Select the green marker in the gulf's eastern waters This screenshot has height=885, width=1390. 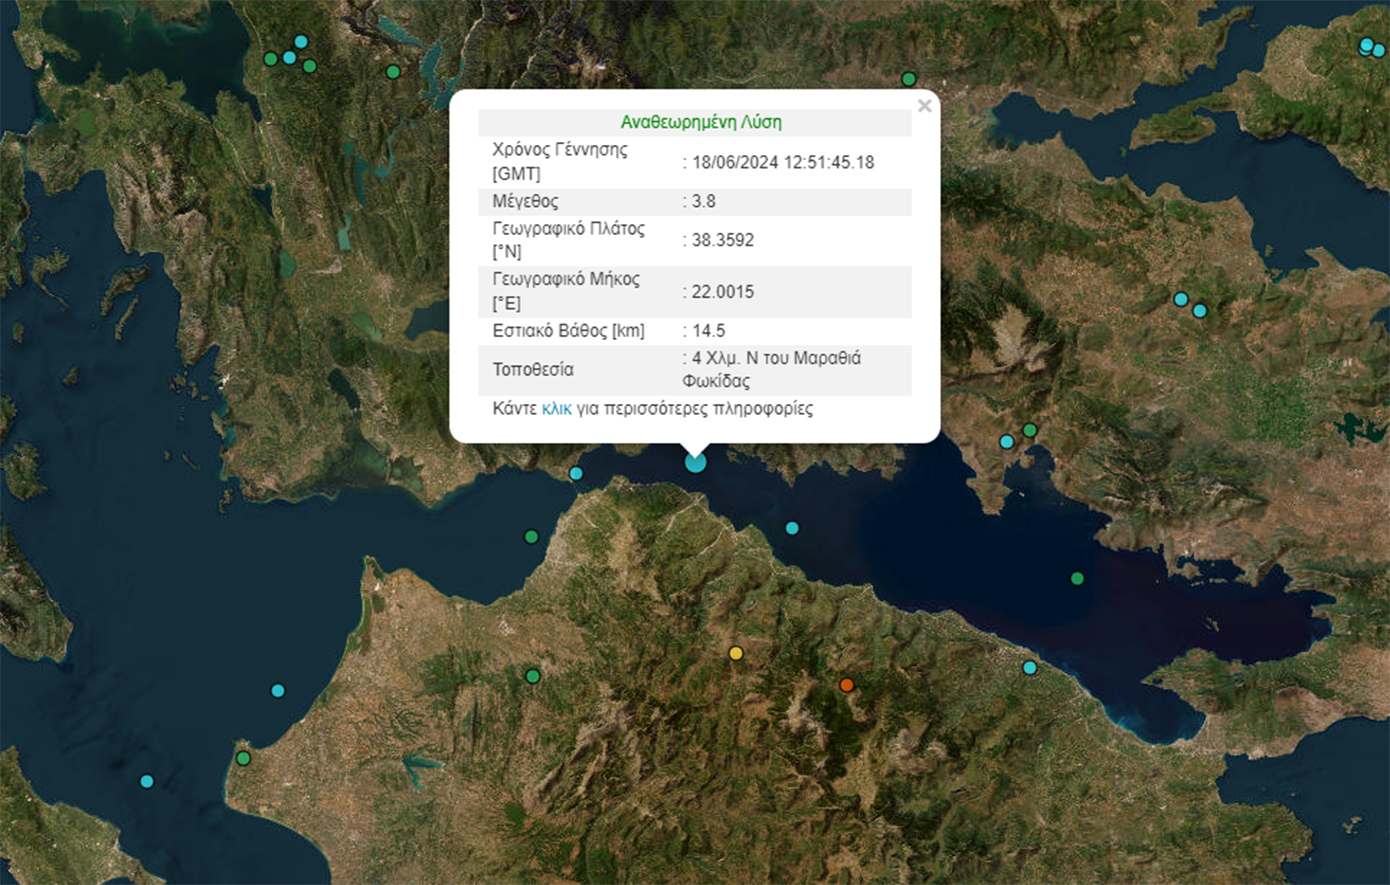coord(1077,578)
